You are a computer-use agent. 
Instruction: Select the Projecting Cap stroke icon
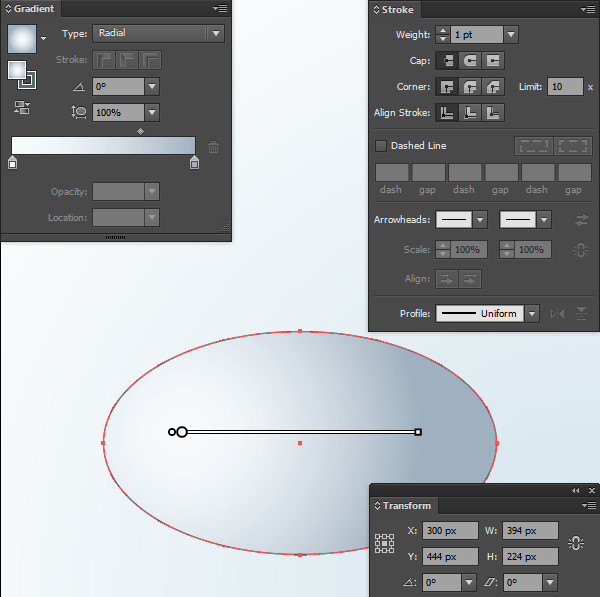(x=493, y=60)
